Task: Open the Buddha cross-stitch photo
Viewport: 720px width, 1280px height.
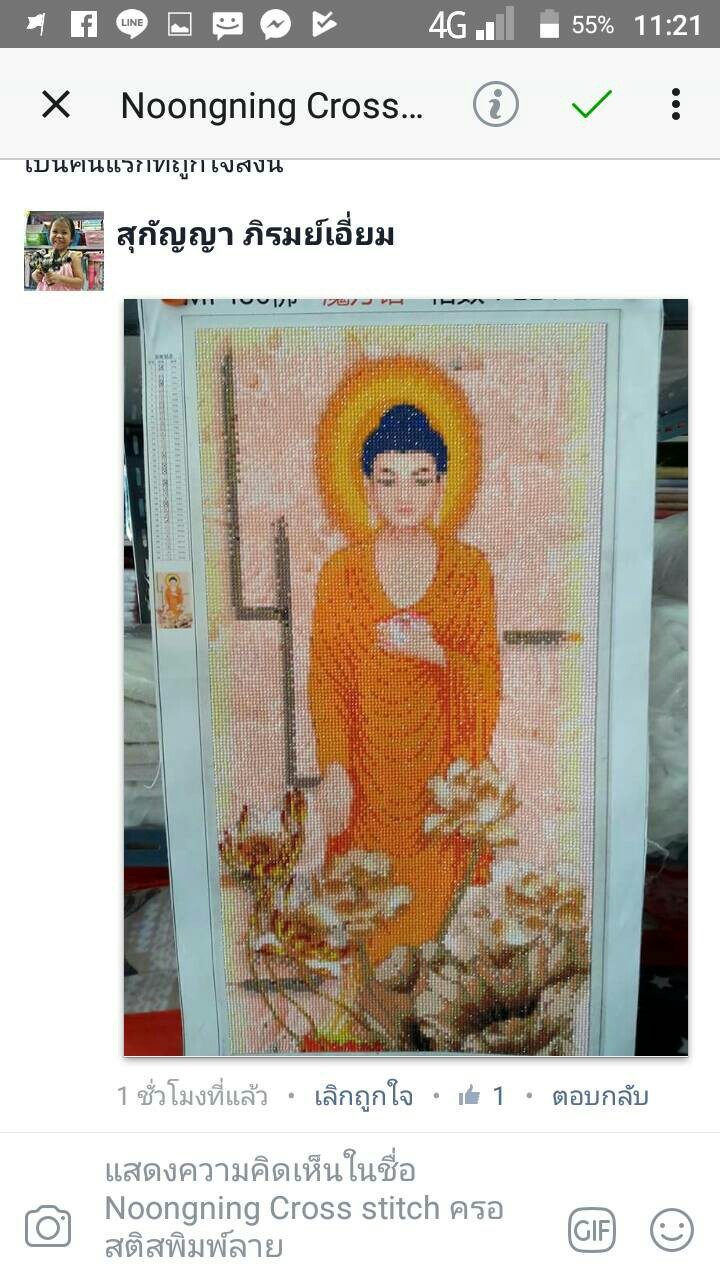Action: pos(406,677)
